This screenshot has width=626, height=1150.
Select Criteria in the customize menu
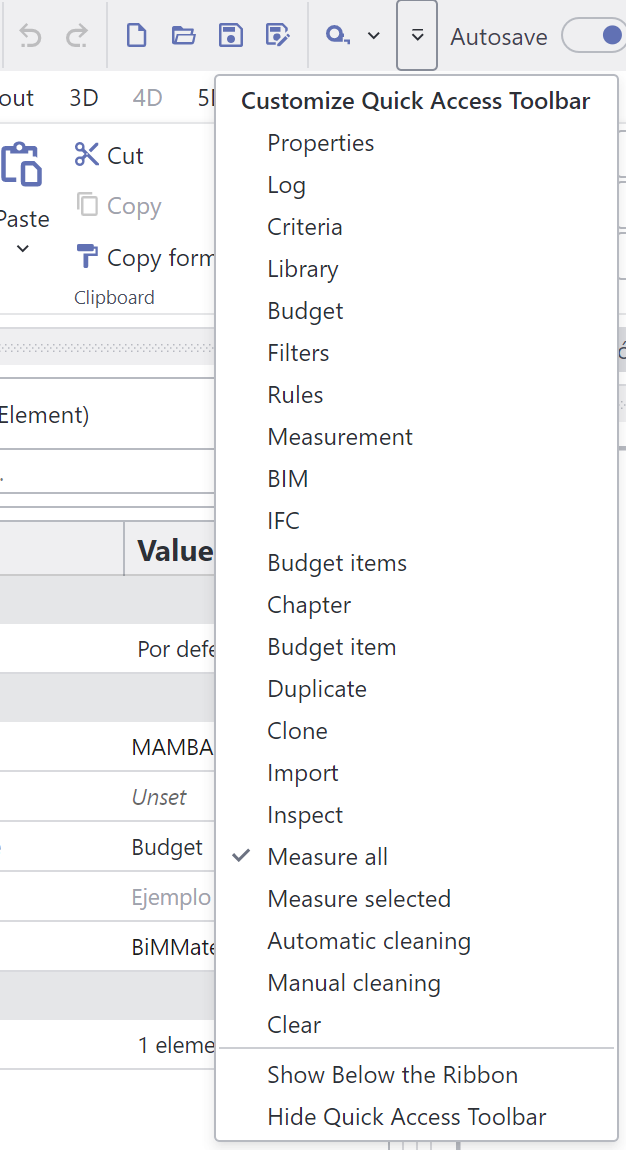(x=416, y=227)
